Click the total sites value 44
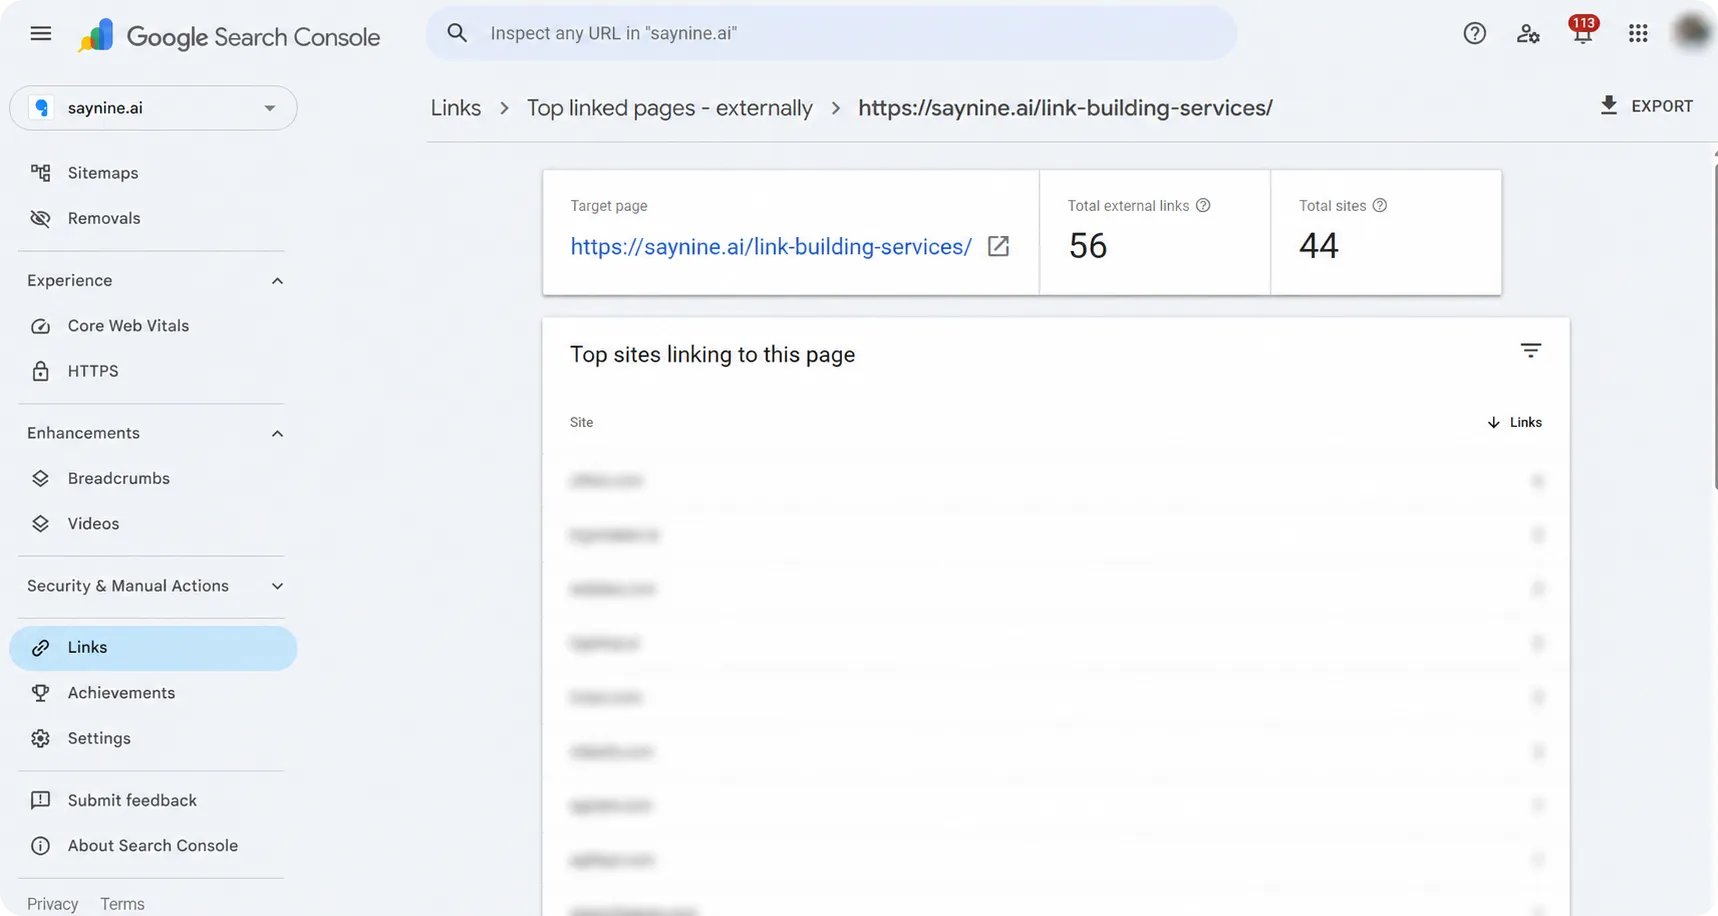 (x=1319, y=246)
